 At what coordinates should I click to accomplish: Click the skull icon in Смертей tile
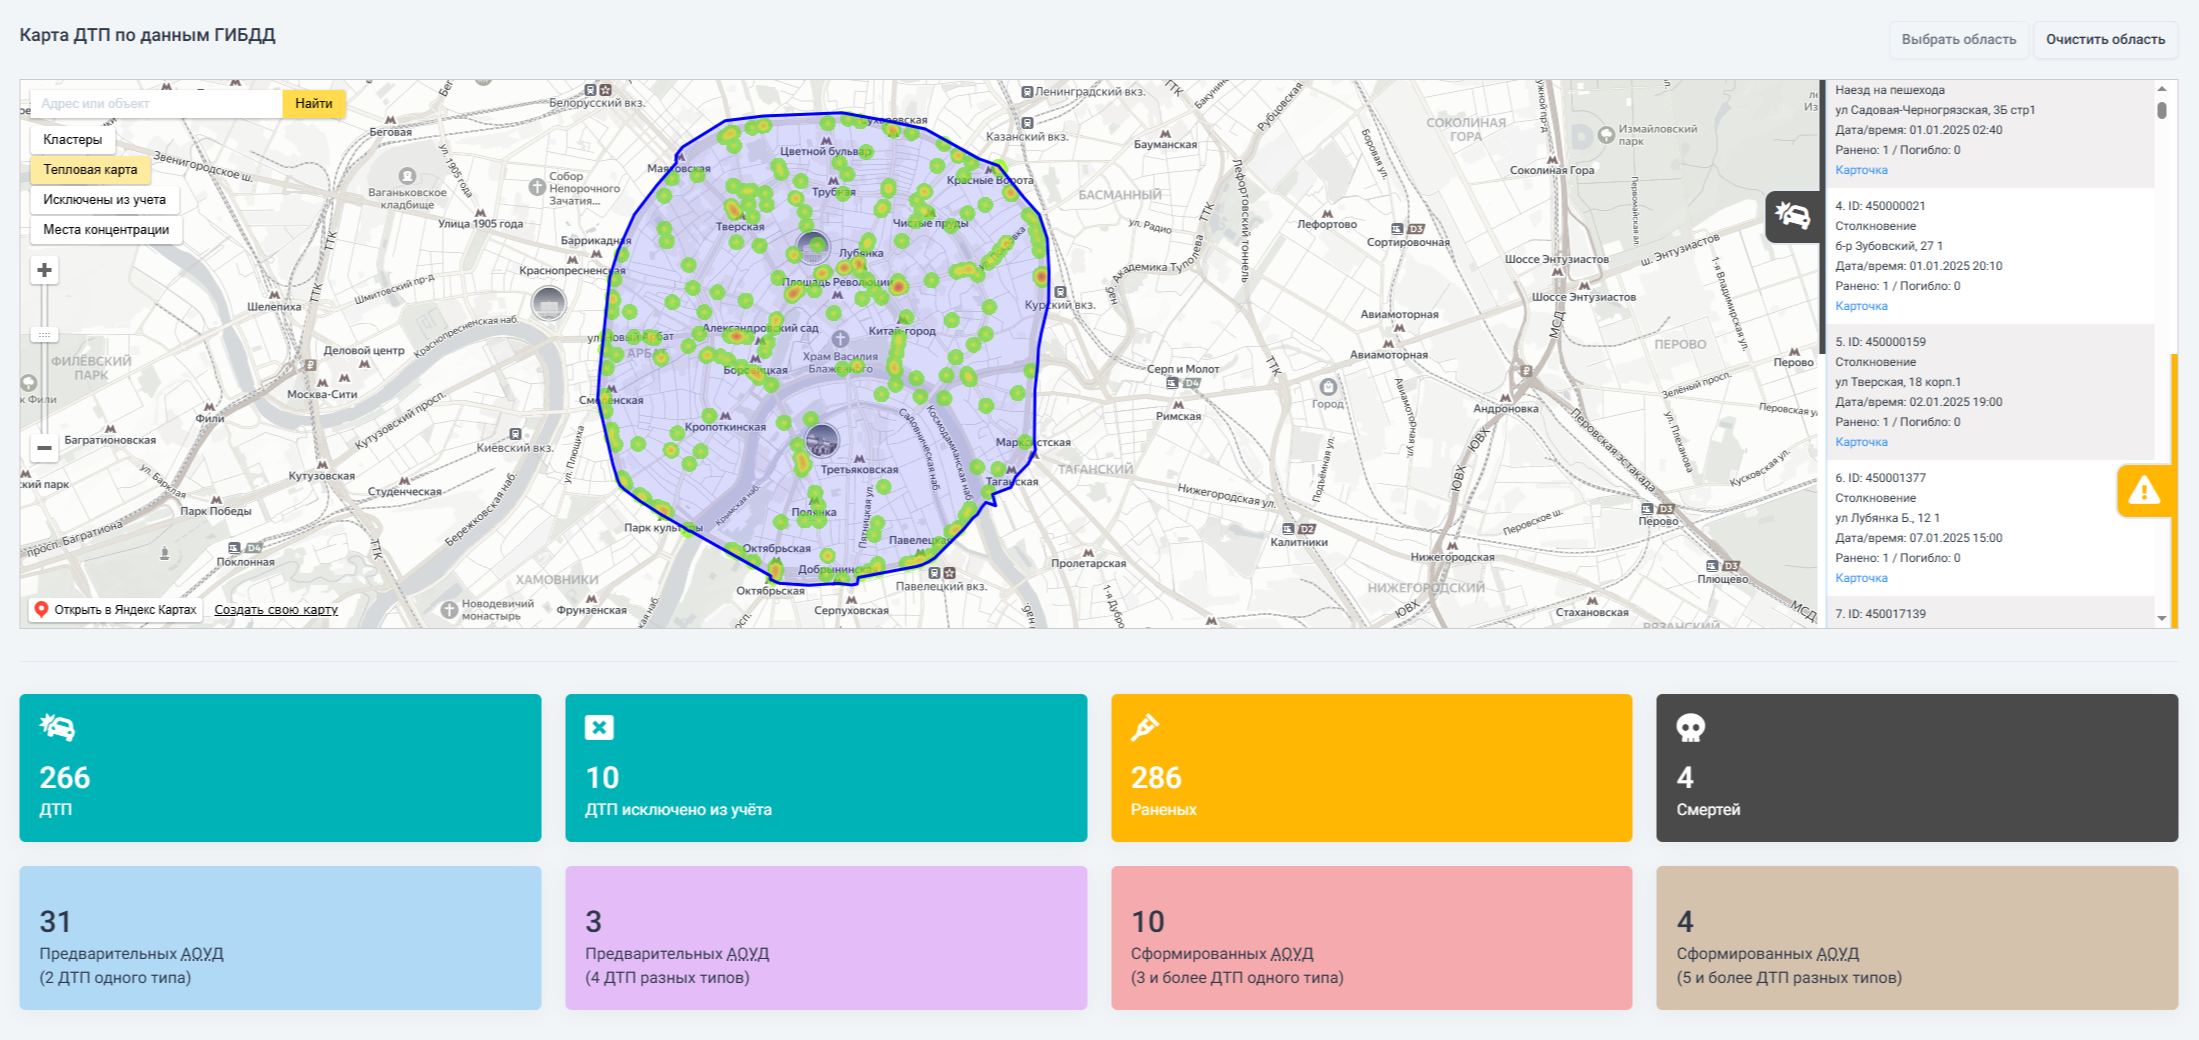point(1690,727)
